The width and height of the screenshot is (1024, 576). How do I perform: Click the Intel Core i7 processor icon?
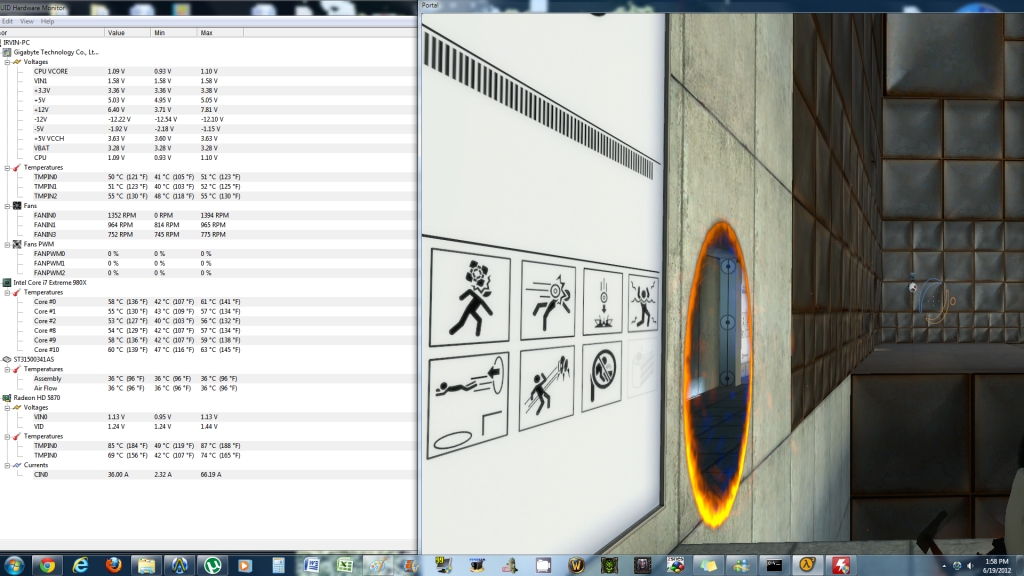click(x=7, y=283)
